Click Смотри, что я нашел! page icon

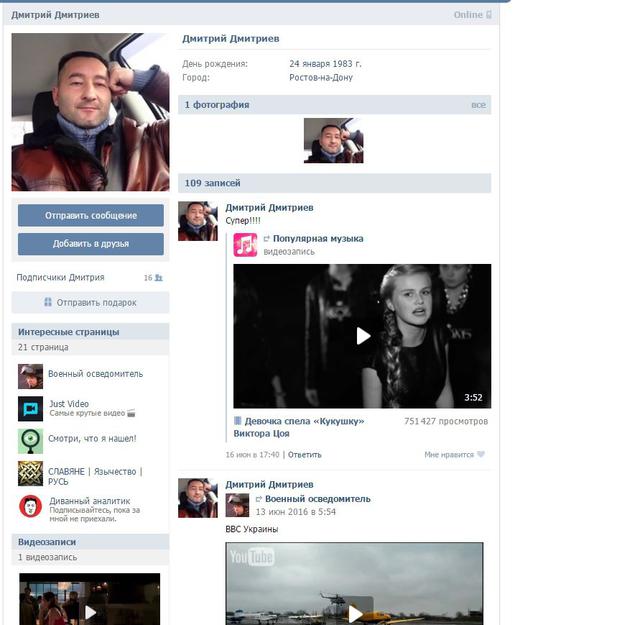click(x=30, y=440)
